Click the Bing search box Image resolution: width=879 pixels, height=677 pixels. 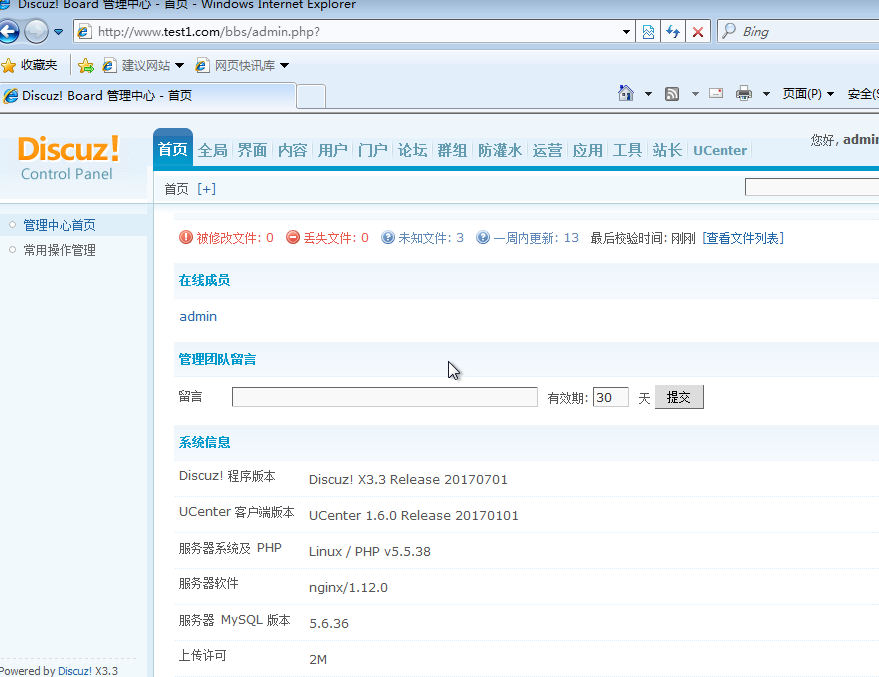coord(798,32)
